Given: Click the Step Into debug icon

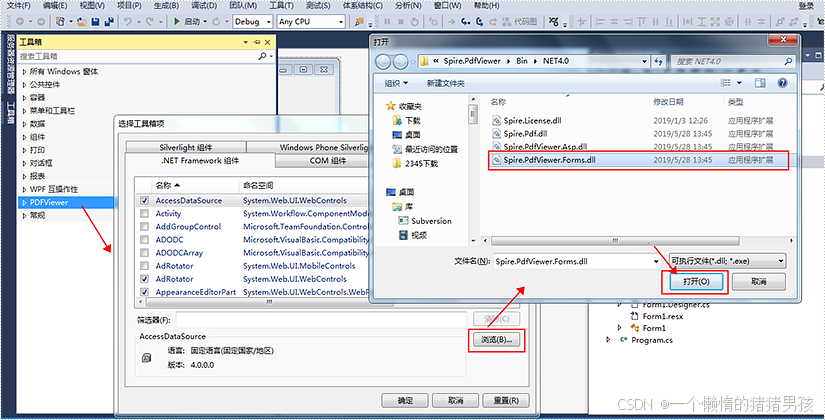Looking at the screenshot, I should pyautogui.click(x=466, y=22).
